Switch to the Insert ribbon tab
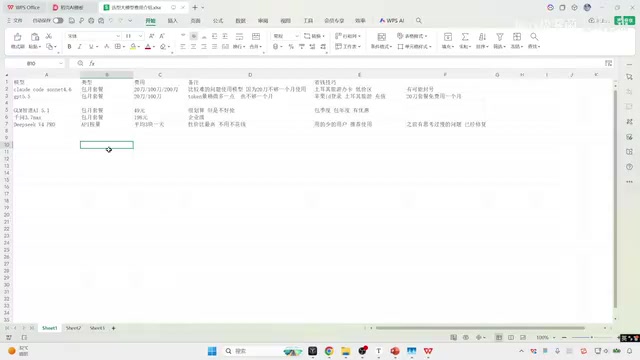 click(173, 20)
